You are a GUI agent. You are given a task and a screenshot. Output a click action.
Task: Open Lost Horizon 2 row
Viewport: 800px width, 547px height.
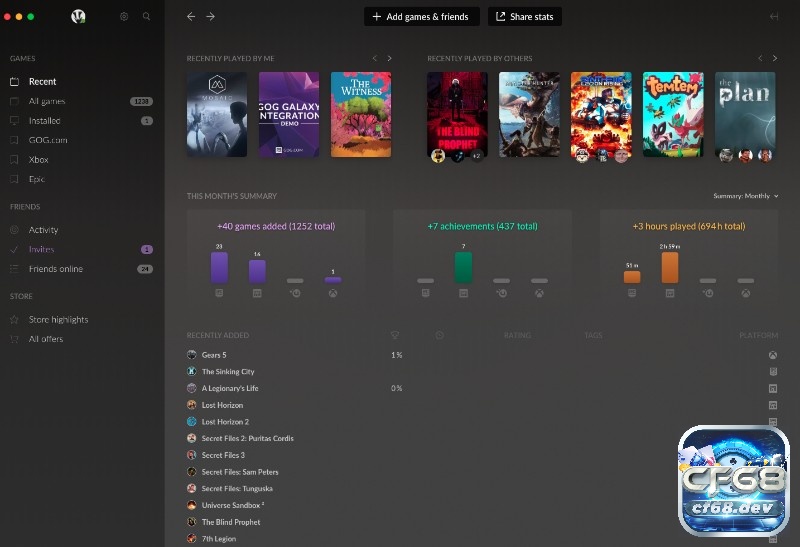[482, 421]
